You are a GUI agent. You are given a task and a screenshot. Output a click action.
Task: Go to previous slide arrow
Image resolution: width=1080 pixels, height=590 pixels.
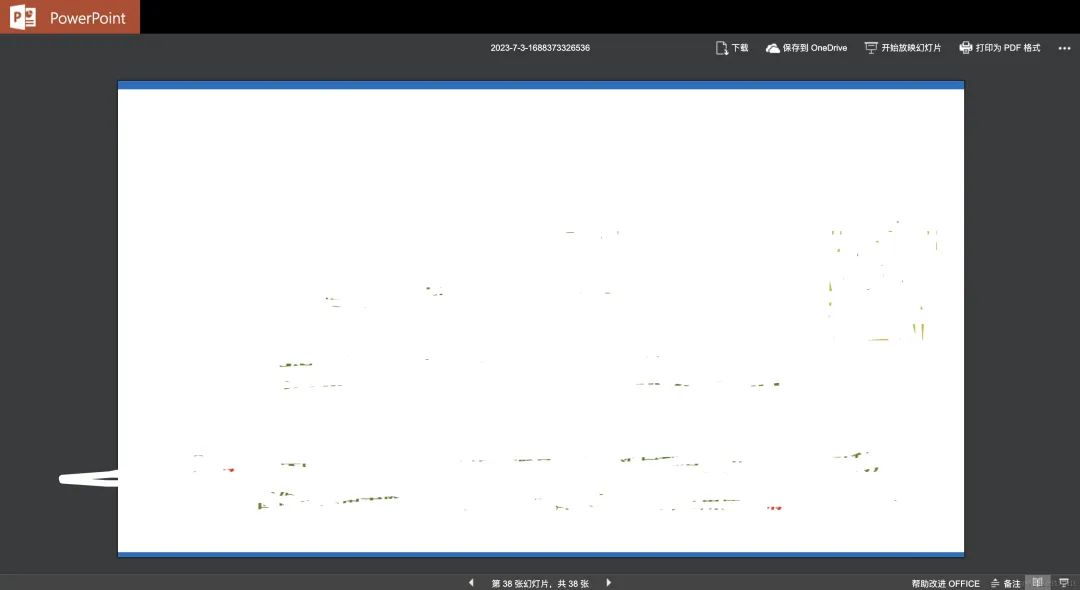(471, 582)
